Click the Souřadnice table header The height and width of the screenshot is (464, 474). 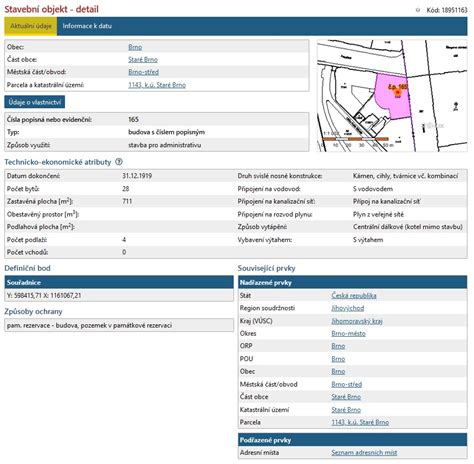(119, 282)
